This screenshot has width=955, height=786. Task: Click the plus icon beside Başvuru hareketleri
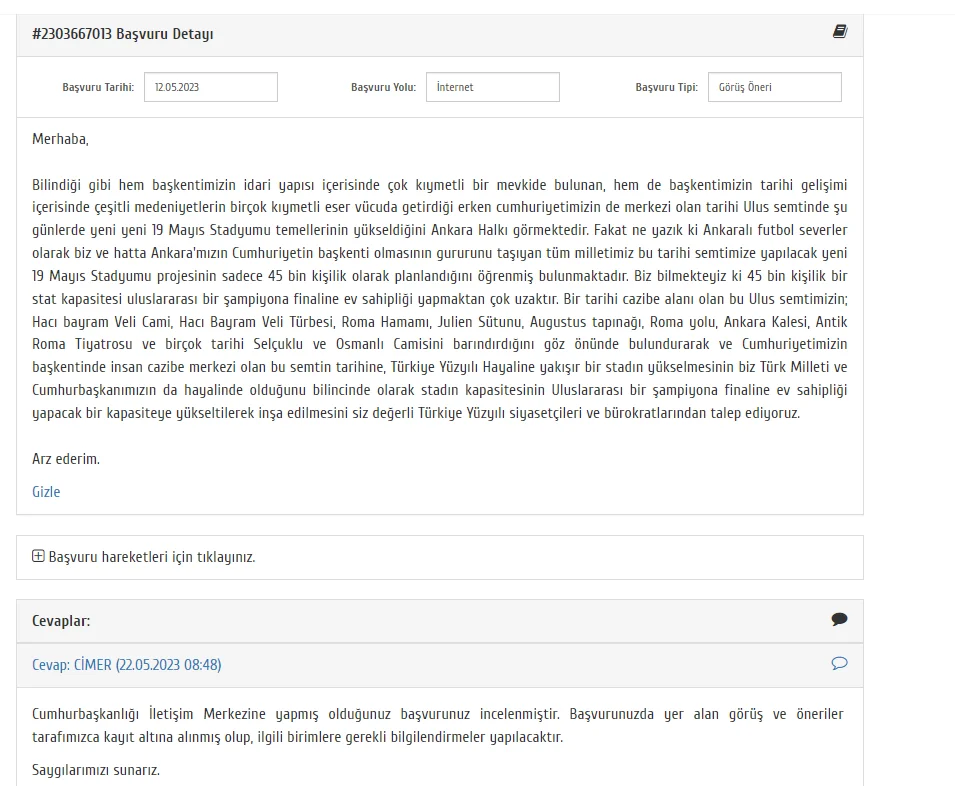38,556
